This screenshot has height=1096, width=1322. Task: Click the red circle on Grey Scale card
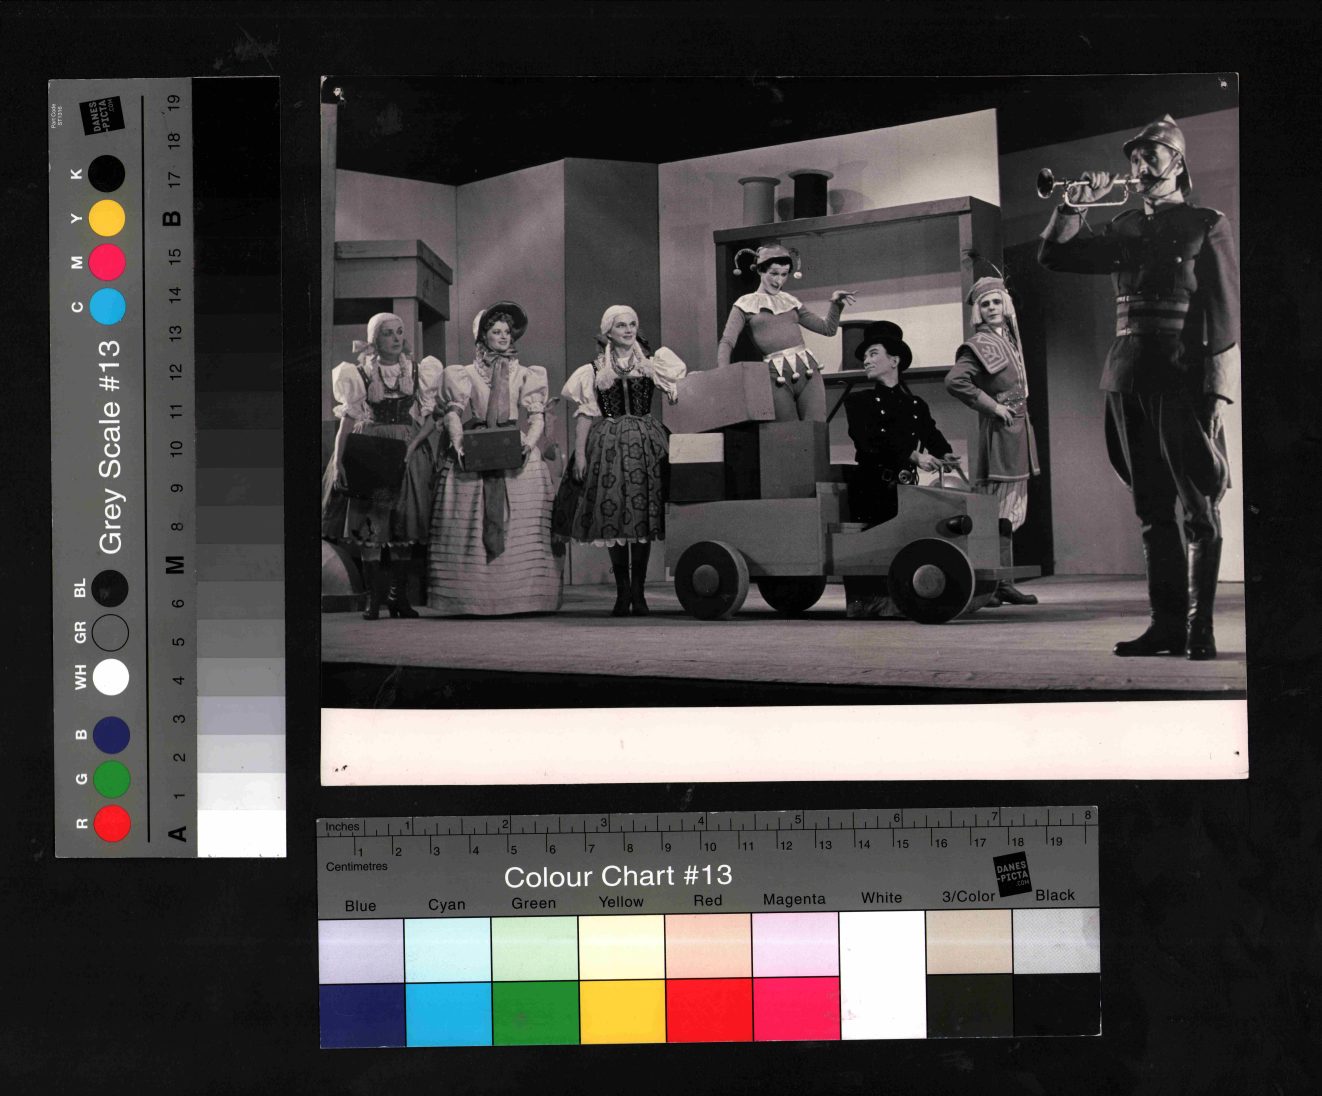pos(111,823)
